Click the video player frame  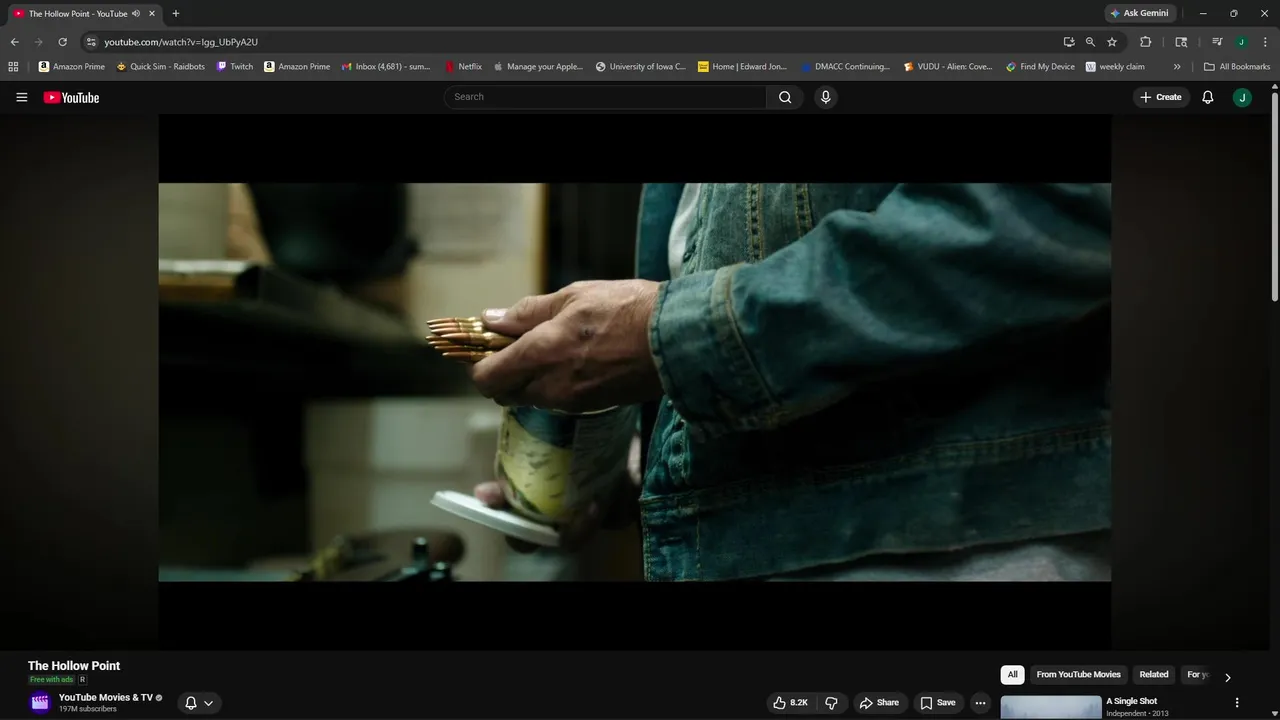pyautogui.click(x=634, y=381)
